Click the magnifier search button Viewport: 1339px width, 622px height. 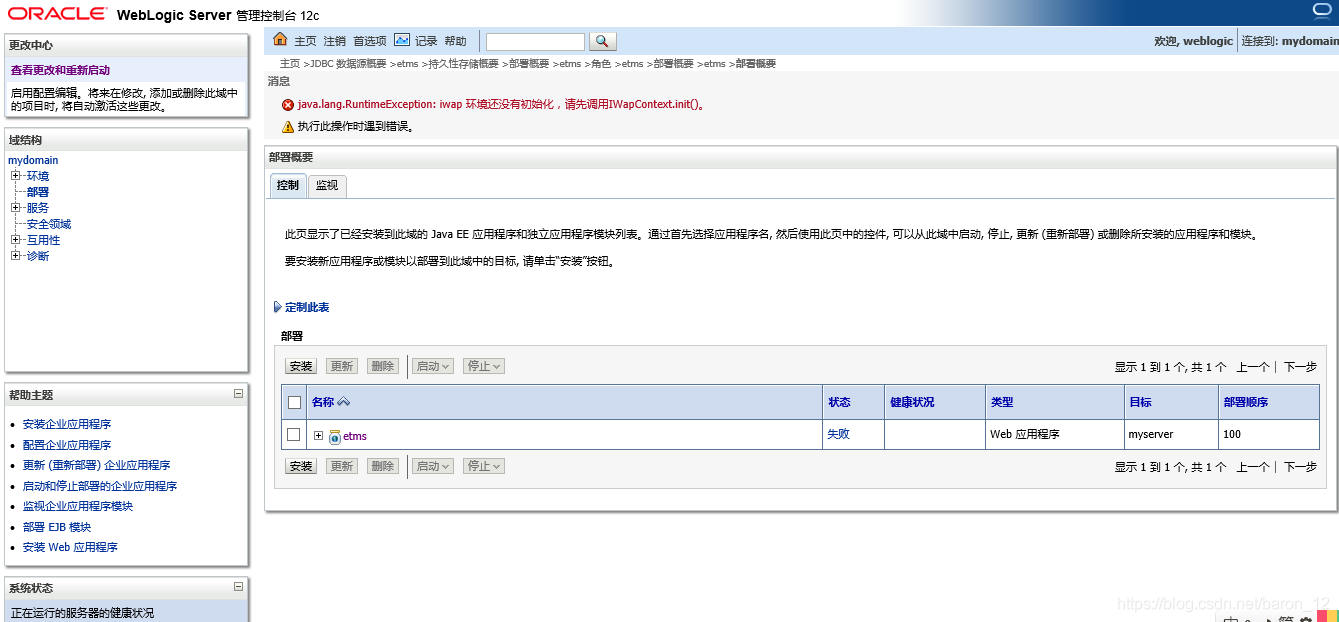(x=603, y=41)
